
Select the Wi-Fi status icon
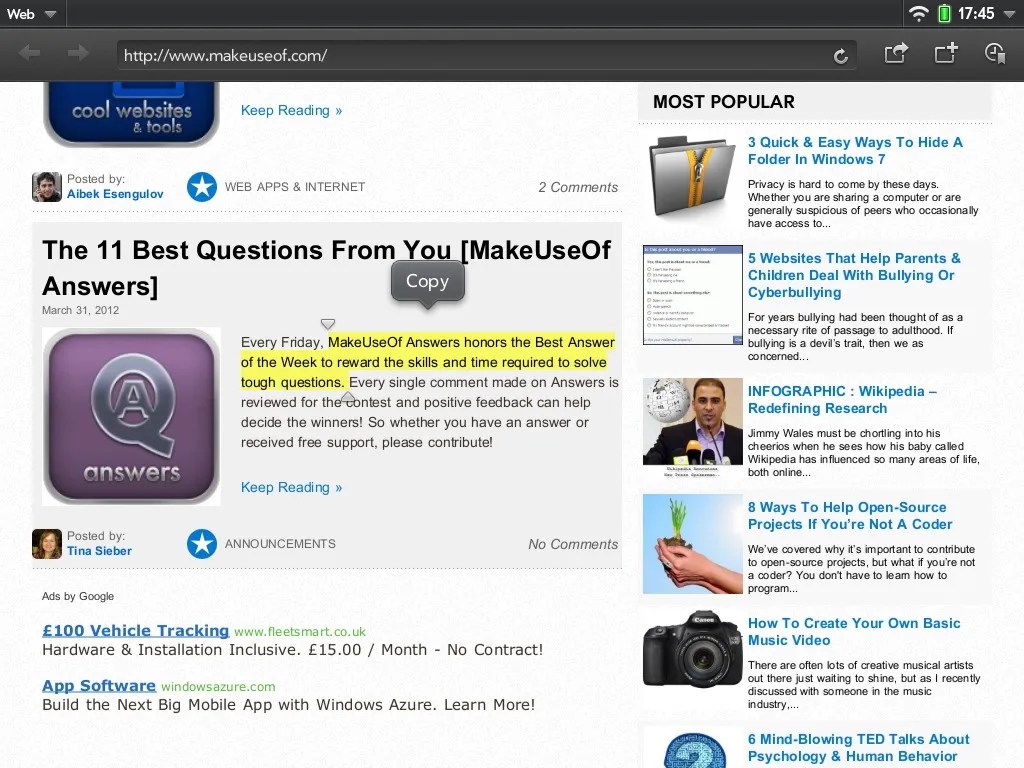919,13
